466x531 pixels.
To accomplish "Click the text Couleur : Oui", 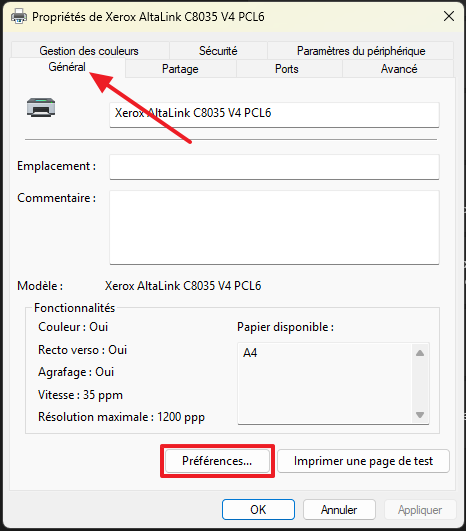I will [x=73, y=327].
